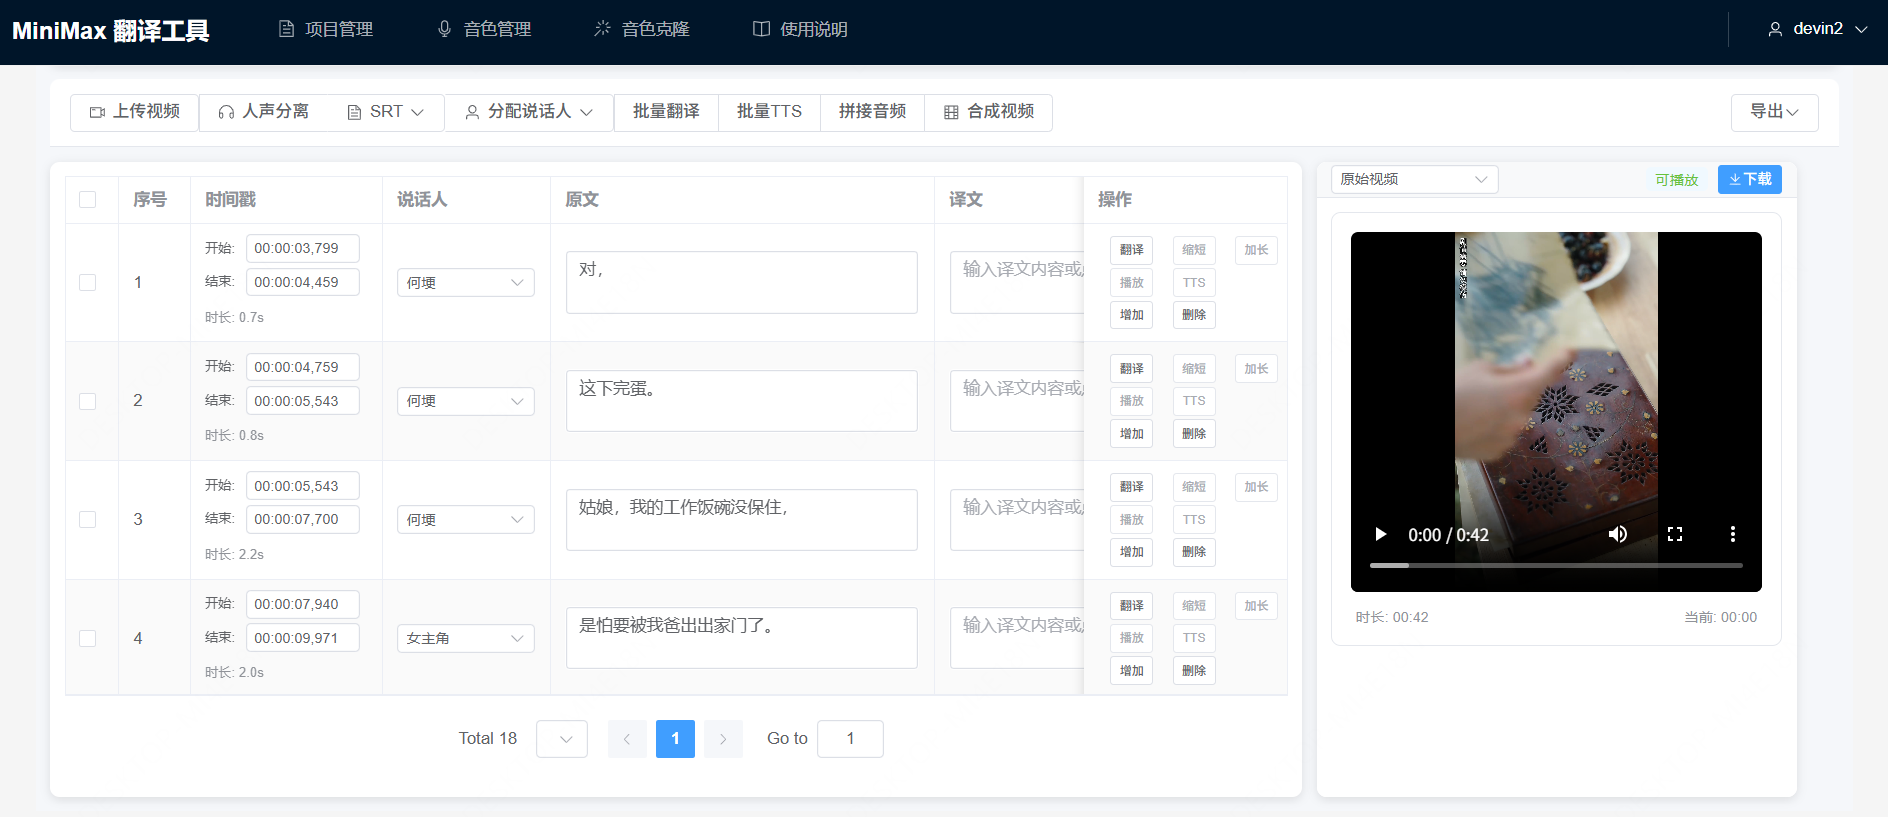Click 播放 button in row 4
This screenshot has height=817, width=1888.
pyautogui.click(x=1131, y=638)
